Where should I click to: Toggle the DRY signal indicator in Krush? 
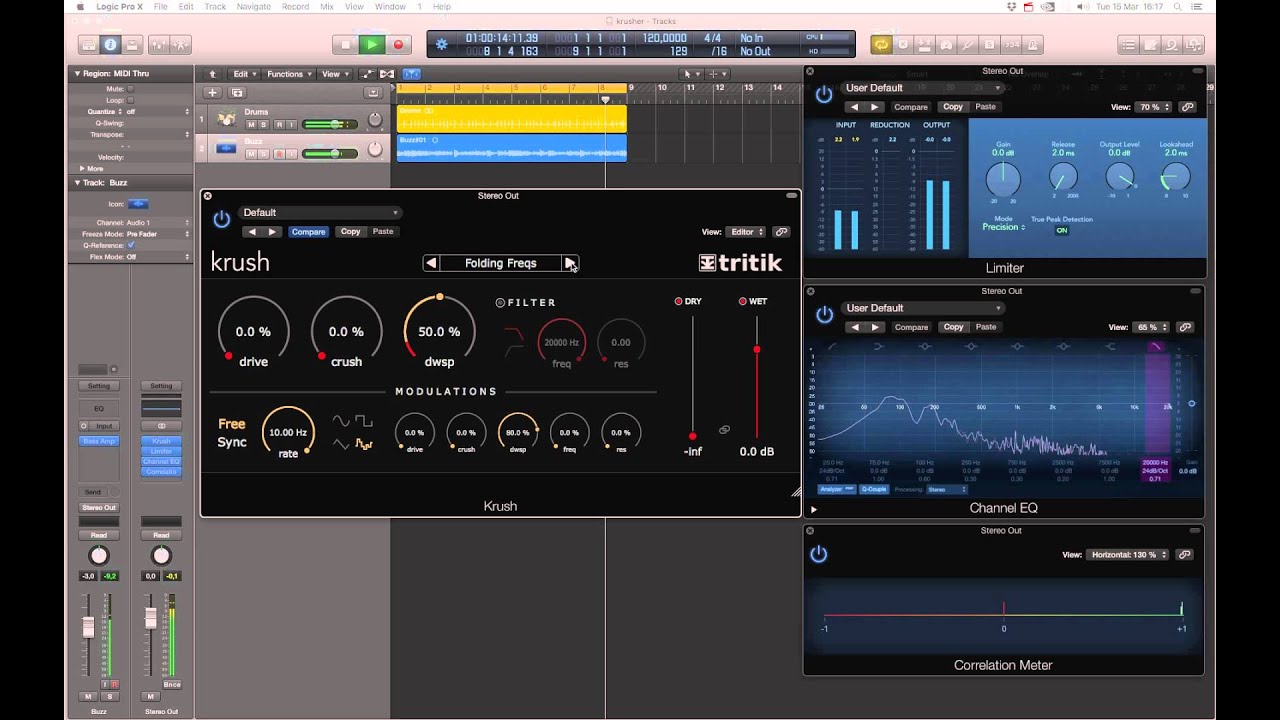678,301
